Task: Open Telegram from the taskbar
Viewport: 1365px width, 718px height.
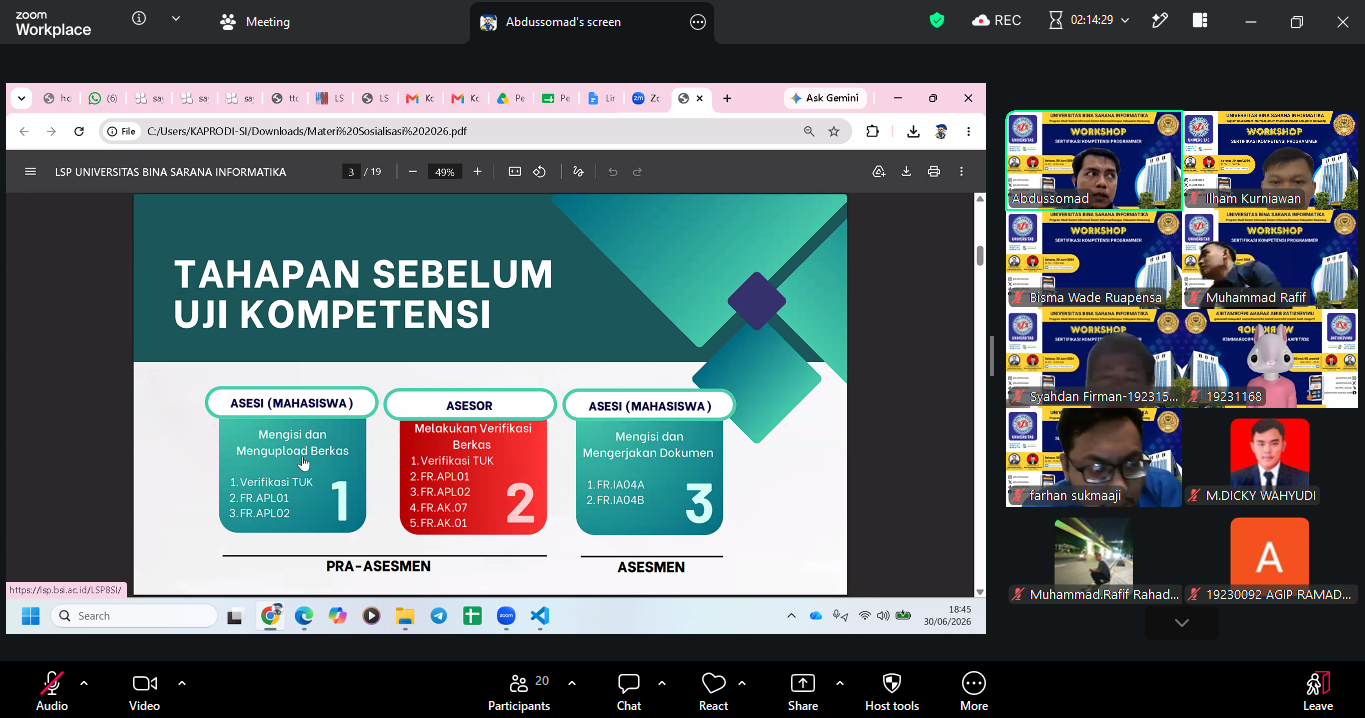Action: [438, 616]
